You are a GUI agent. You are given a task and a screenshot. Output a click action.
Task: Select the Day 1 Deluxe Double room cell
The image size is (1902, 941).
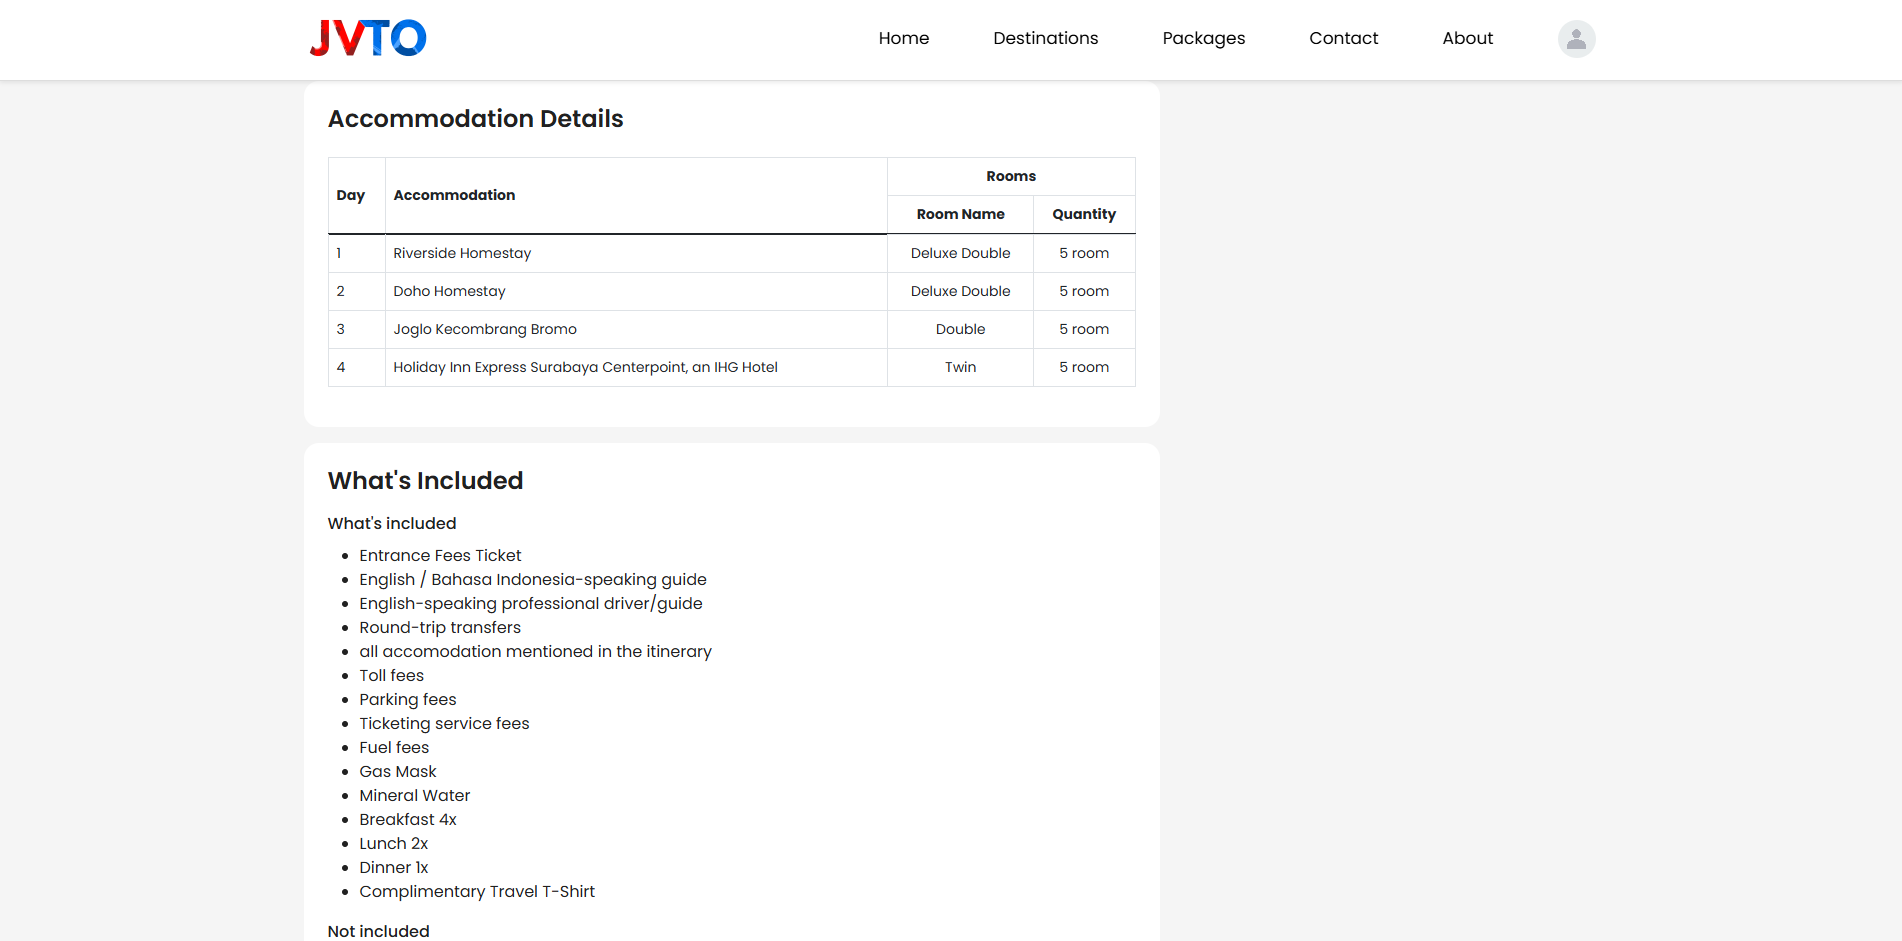(959, 253)
